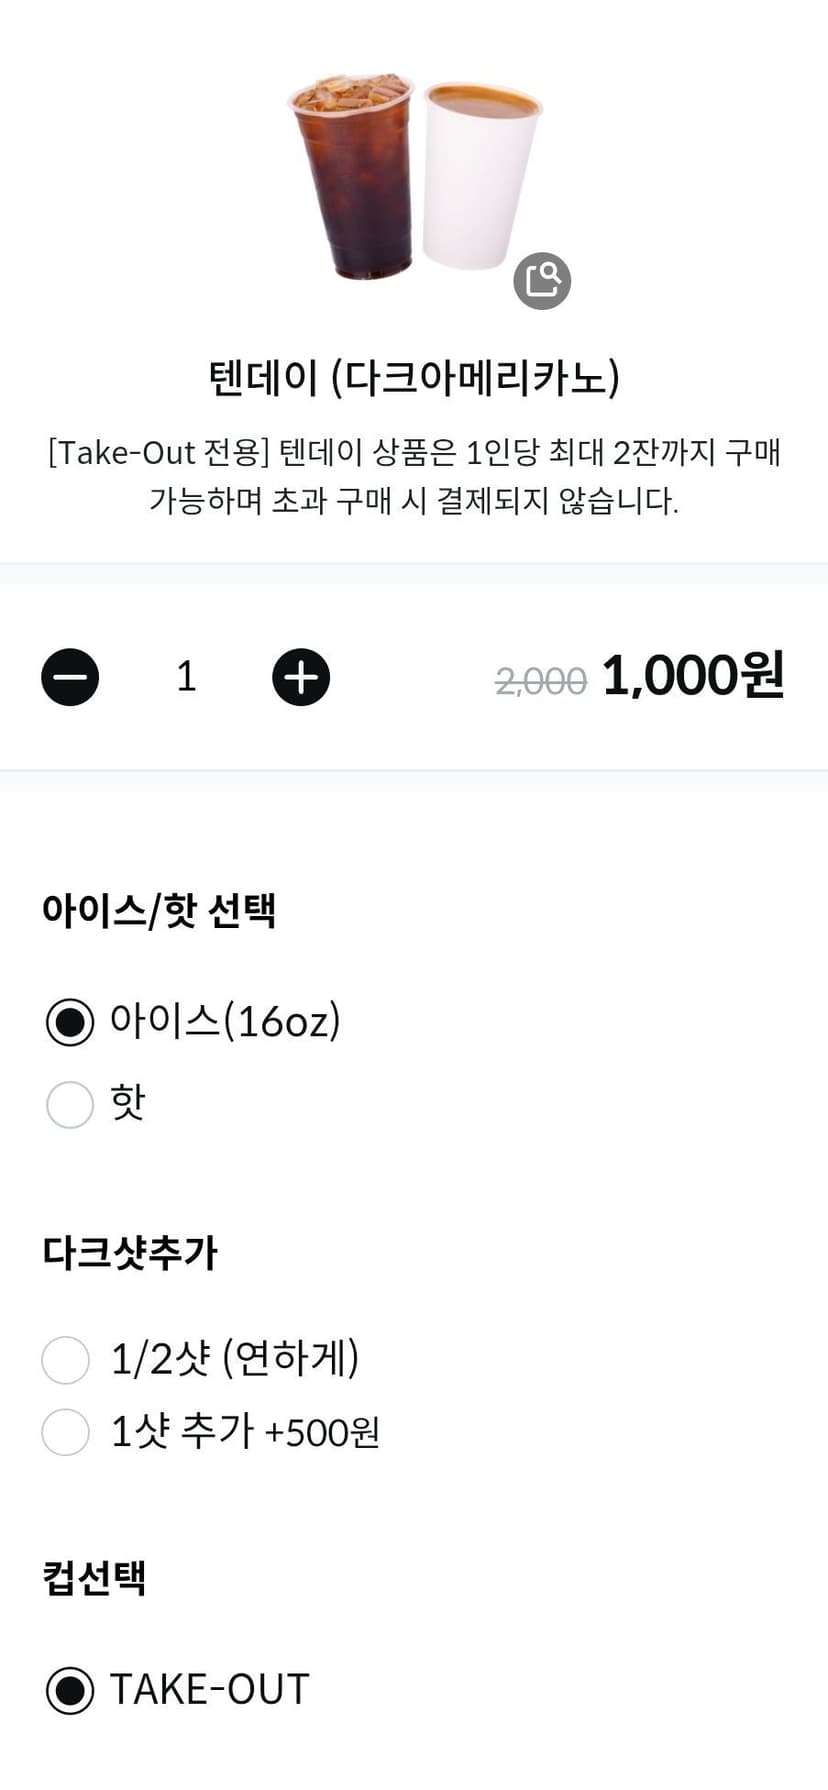The image size is (828, 1790).
Task: Tap the white hot cup image
Action: [480, 176]
